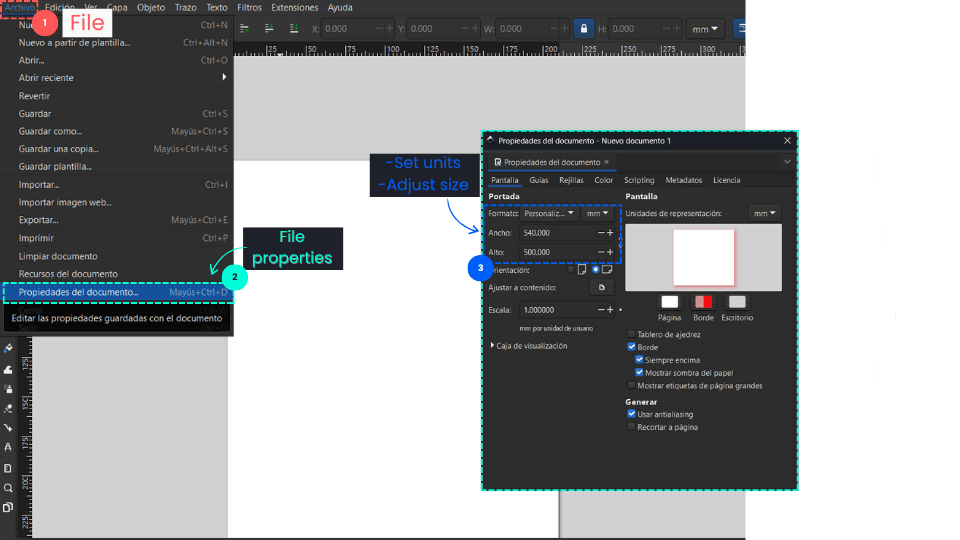Switch to the Rejillas tab
The image size is (960, 540).
pyautogui.click(x=571, y=180)
